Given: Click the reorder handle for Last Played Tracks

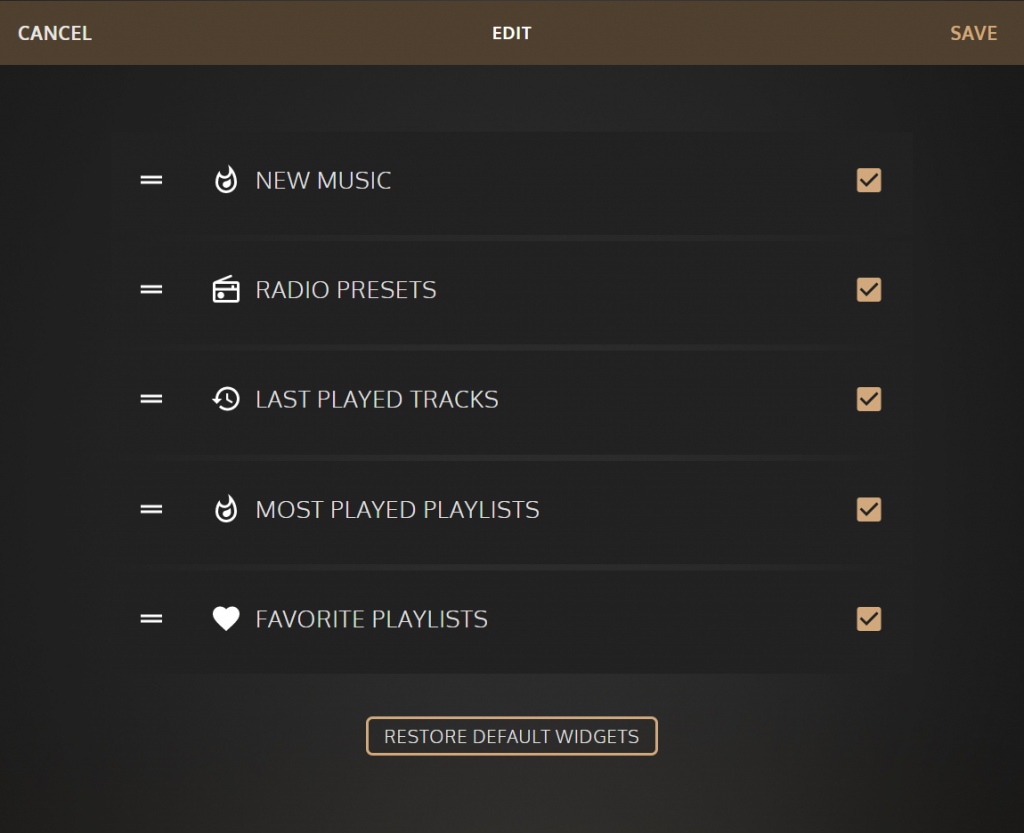Looking at the screenshot, I should [151, 399].
